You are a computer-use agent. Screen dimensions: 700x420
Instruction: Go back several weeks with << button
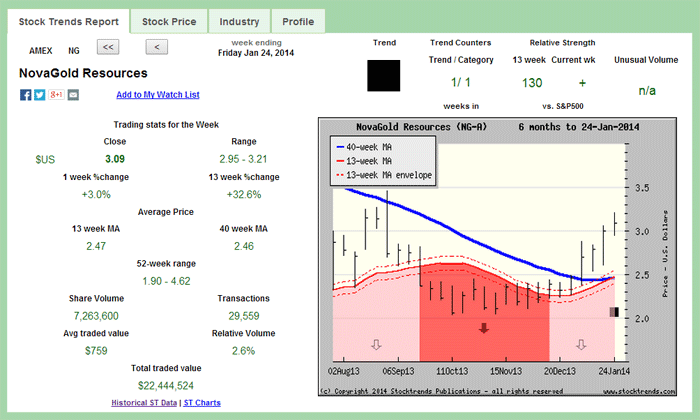[108, 47]
